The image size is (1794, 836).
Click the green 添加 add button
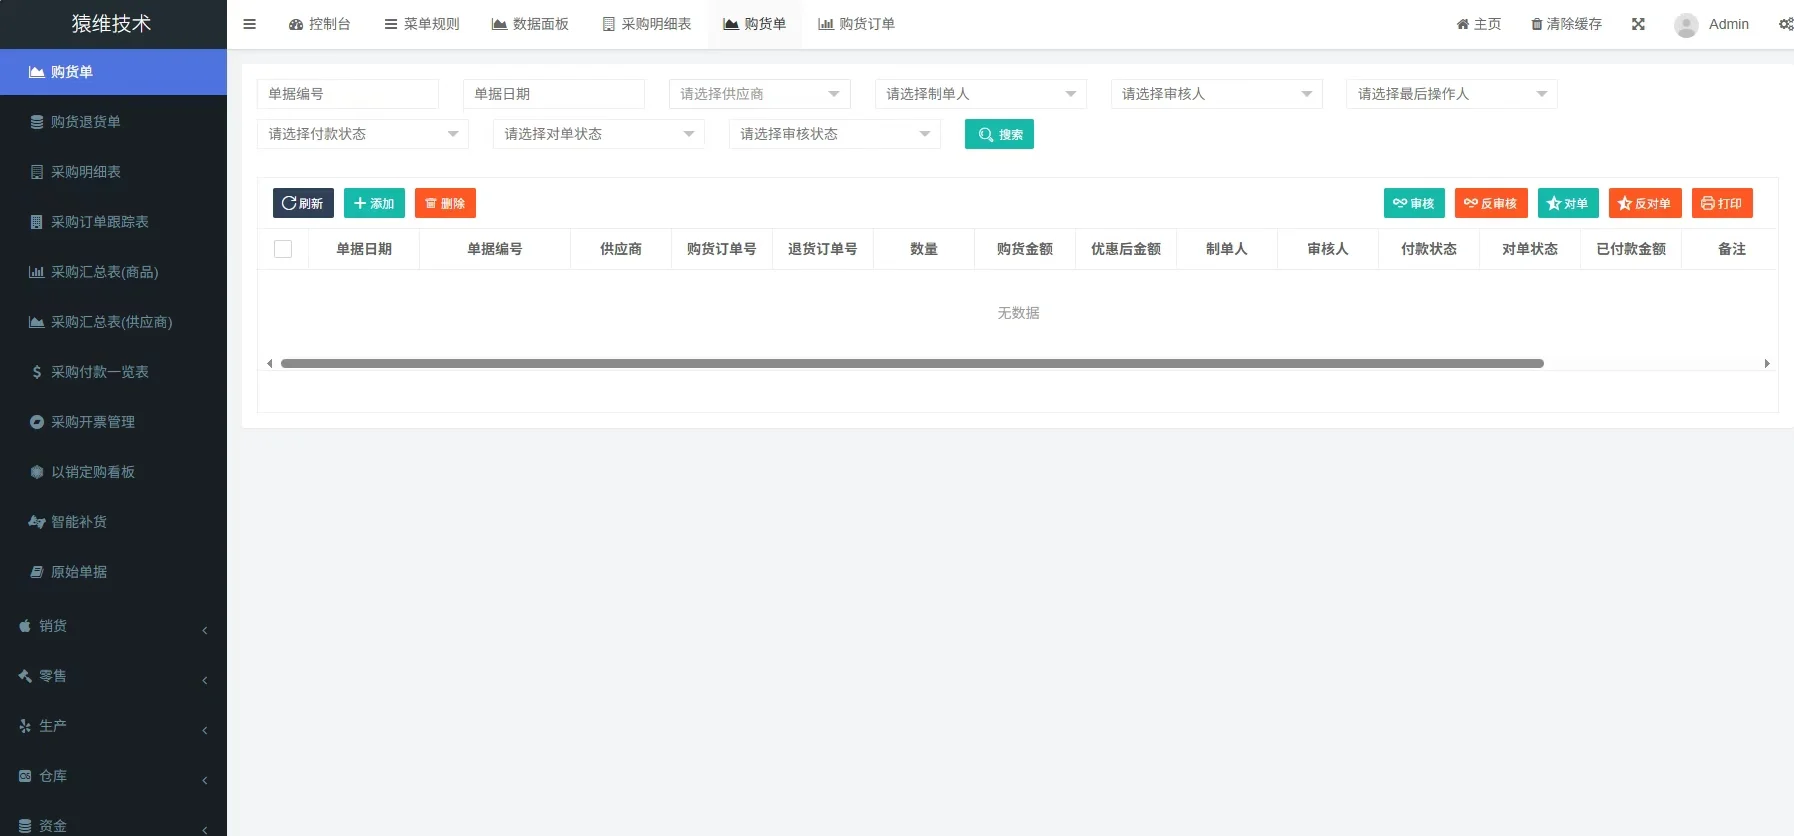(374, 203)
